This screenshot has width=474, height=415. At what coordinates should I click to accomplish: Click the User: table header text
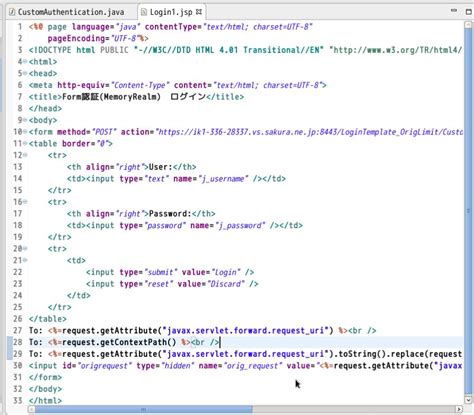tap(160, 167)
